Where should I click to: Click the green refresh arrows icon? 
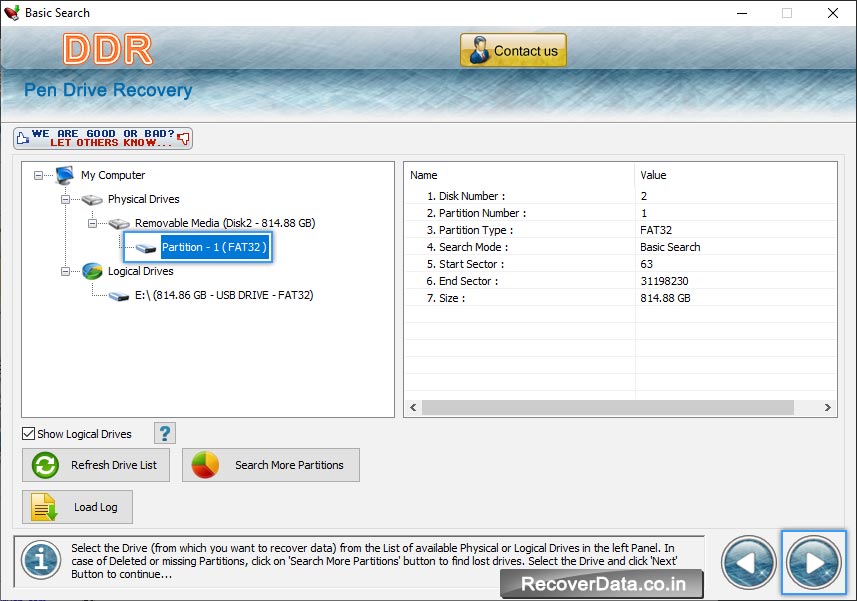click(x=45, y=466)
